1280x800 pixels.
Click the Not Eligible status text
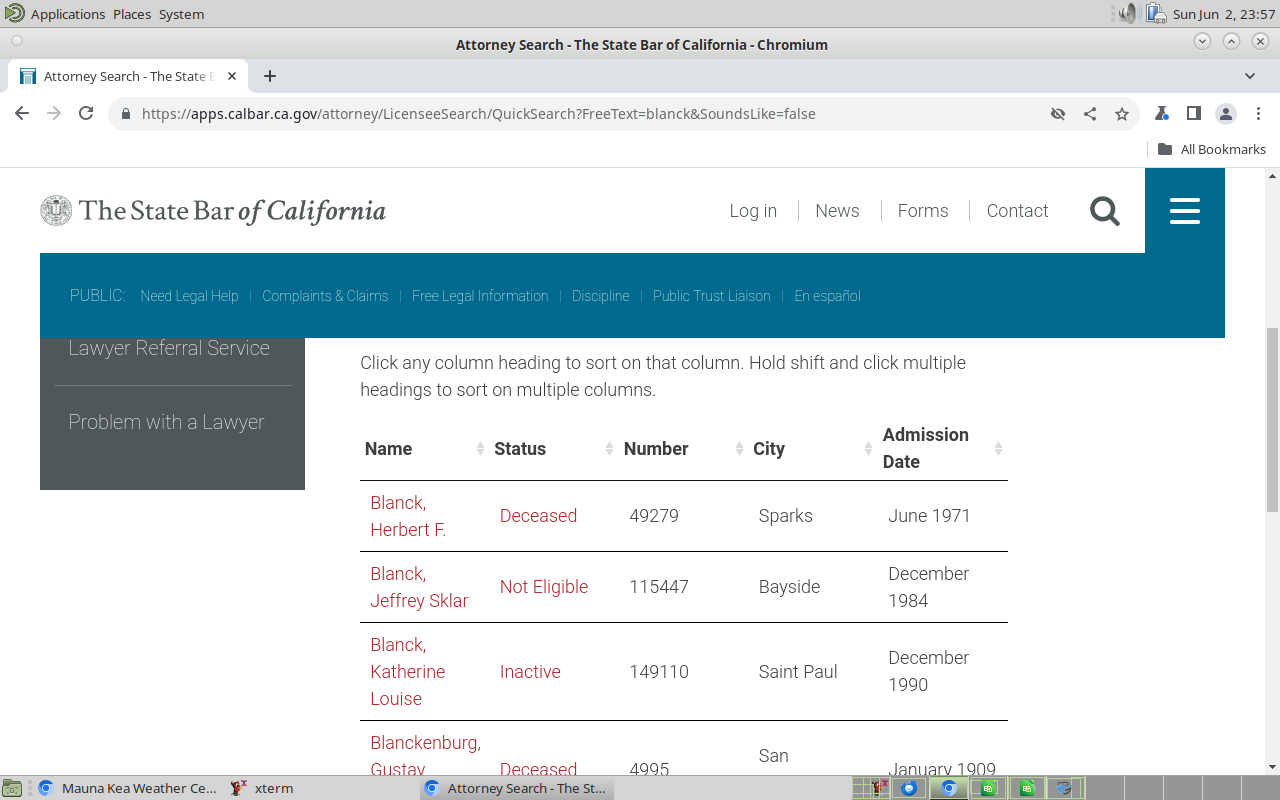click(x=544, y=587)
